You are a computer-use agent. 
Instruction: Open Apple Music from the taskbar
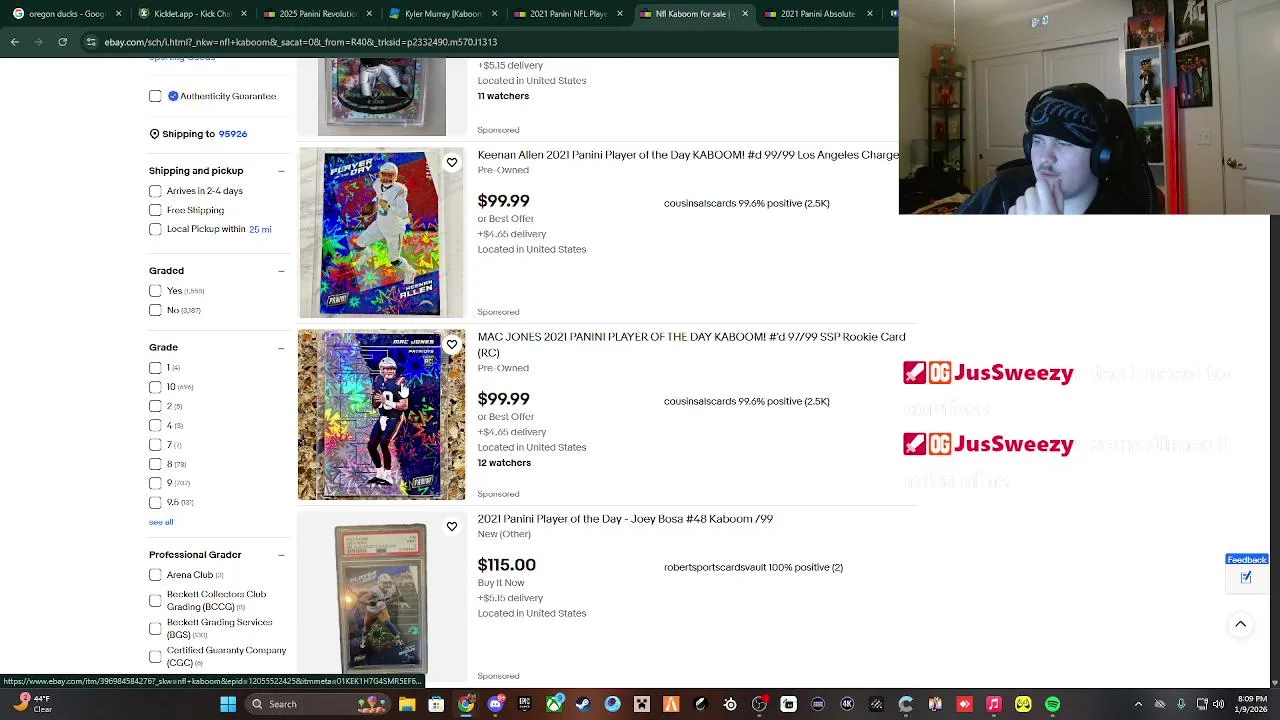pos(993,704)
